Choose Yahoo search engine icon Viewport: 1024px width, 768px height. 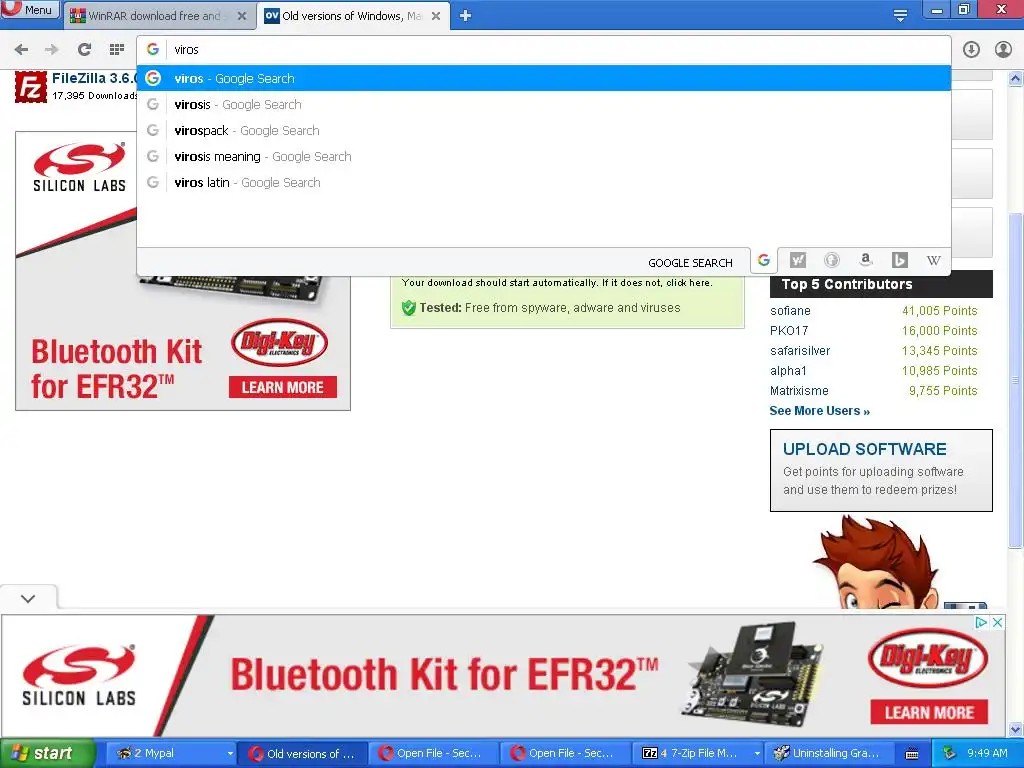tap(797, 261)
